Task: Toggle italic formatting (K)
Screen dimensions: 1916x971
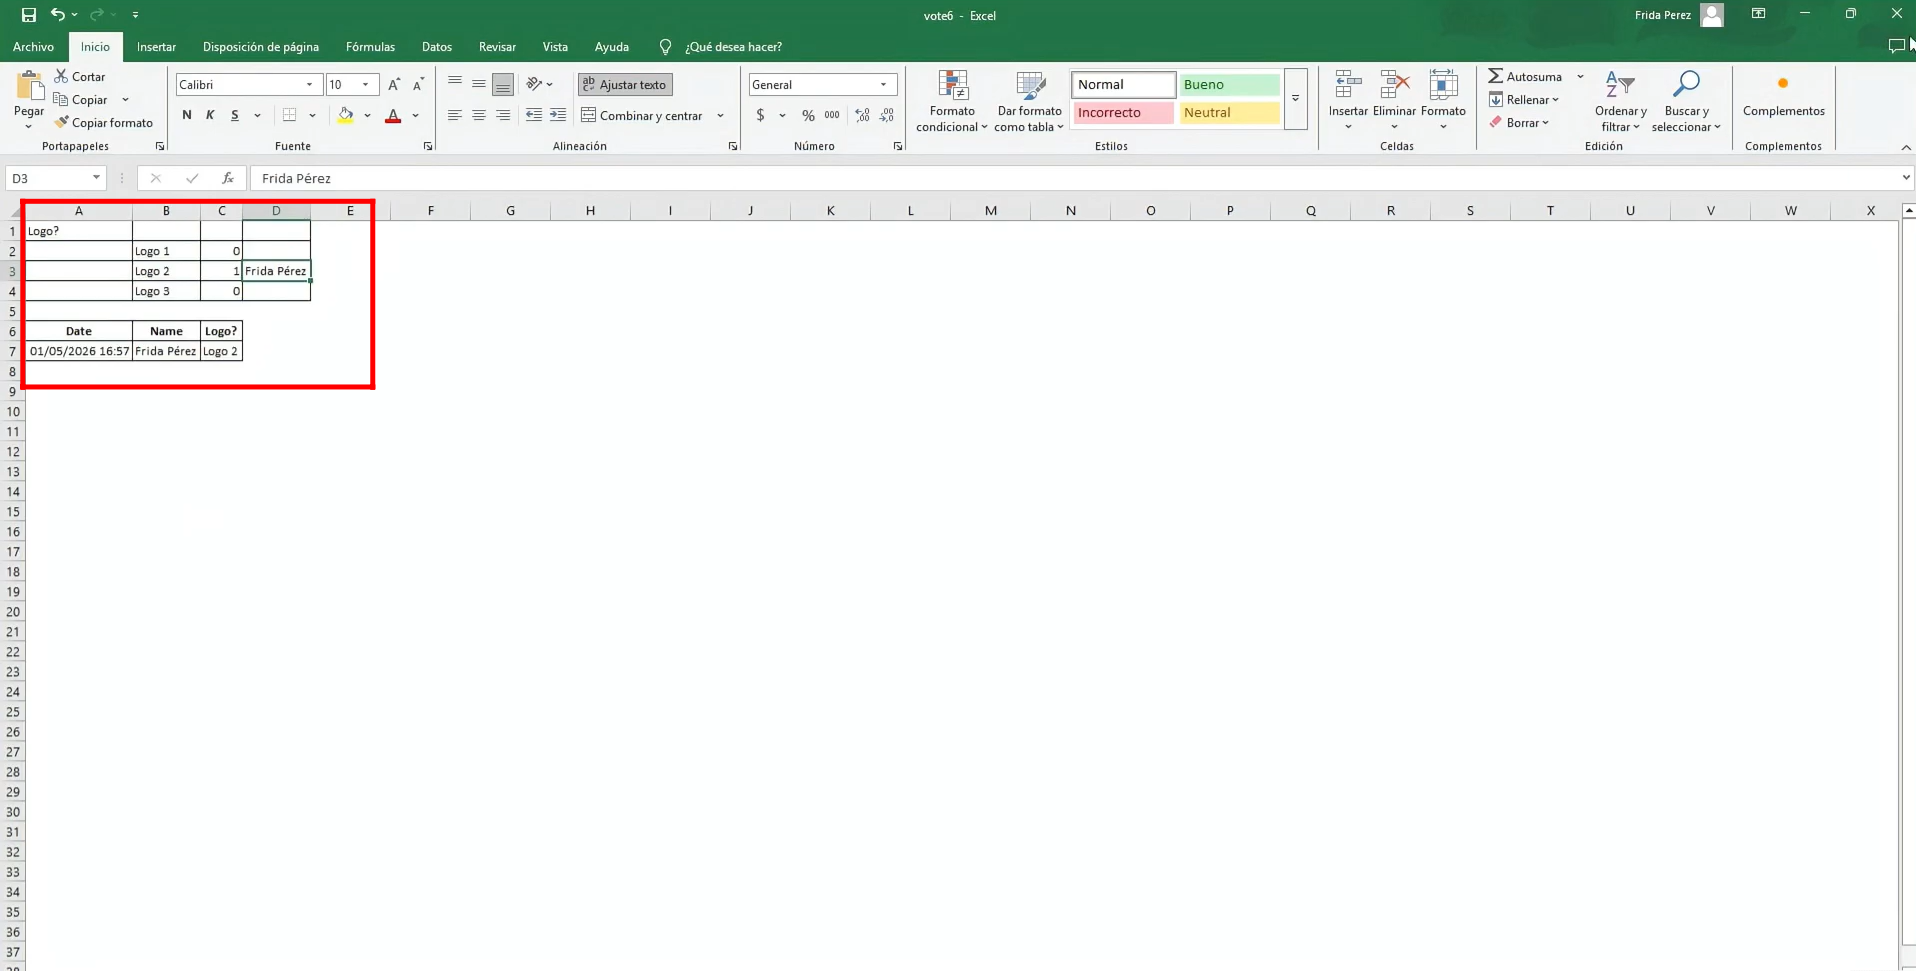Action: [x=210, y=116]
